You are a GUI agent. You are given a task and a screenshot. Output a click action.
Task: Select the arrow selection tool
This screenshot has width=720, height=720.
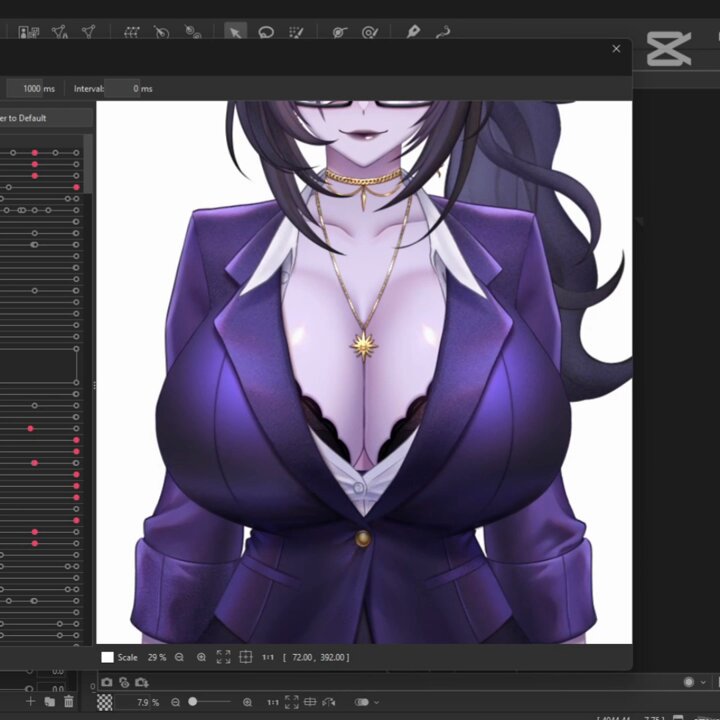pos(235,32)
